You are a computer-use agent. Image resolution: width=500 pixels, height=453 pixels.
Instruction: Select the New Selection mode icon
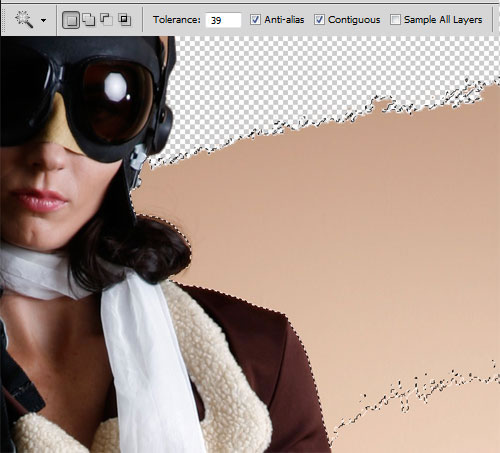click(71, 20)
